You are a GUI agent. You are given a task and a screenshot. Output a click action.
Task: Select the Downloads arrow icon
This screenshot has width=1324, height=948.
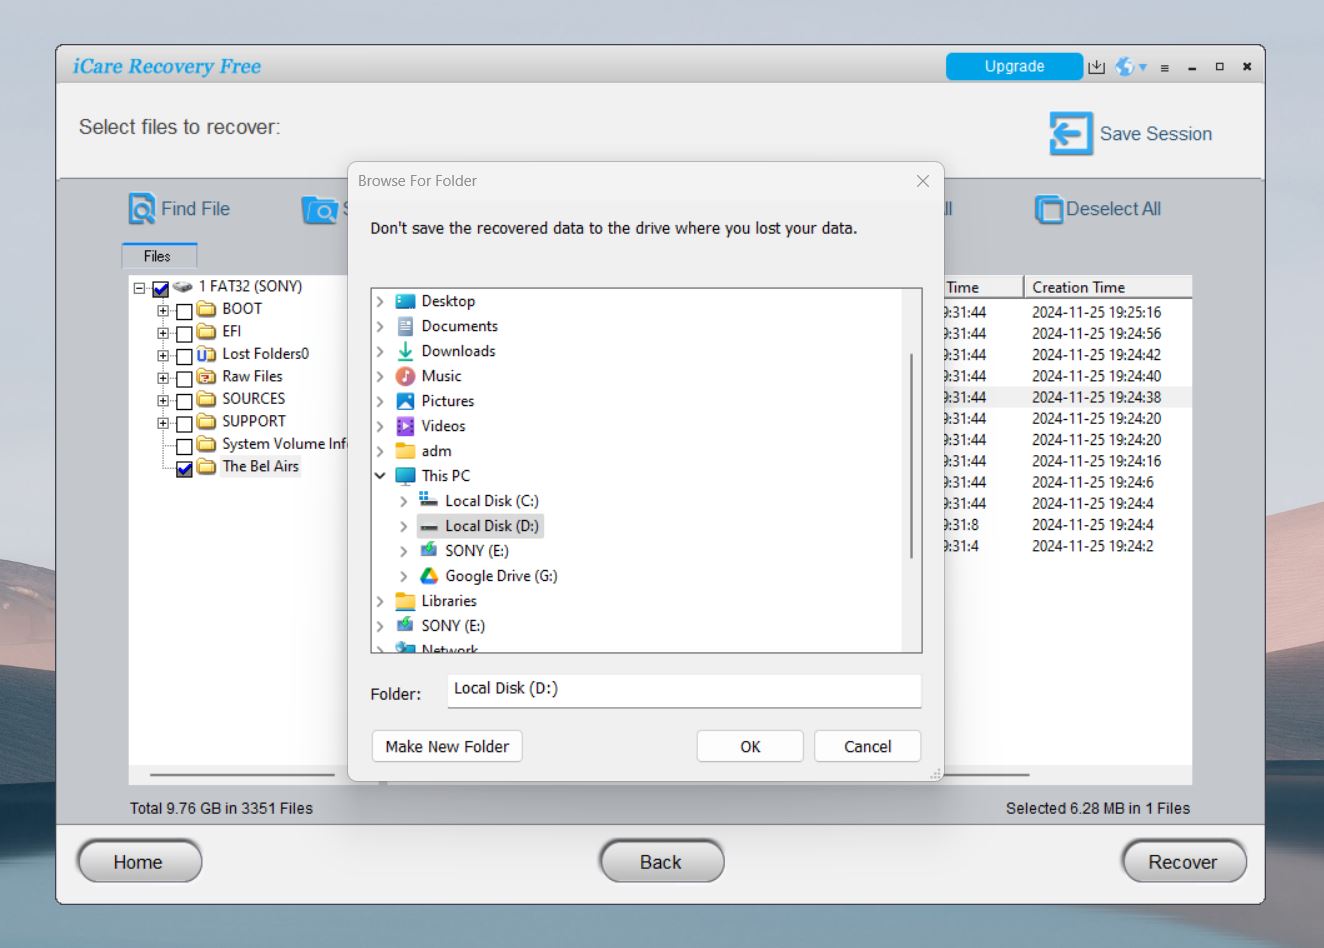pyautogui.click(x=405, y=351)
